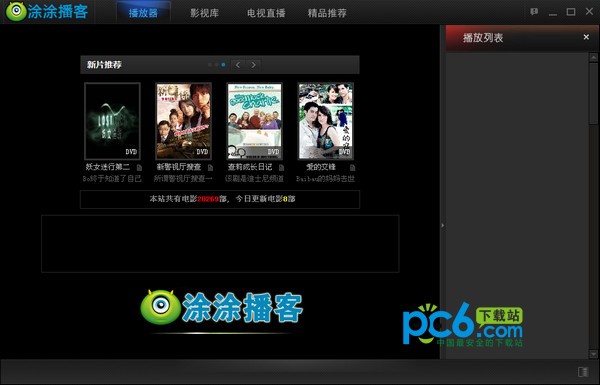Switch to the 影视库 tab
This screenshot has height=385, width=600.
(205, 13)
